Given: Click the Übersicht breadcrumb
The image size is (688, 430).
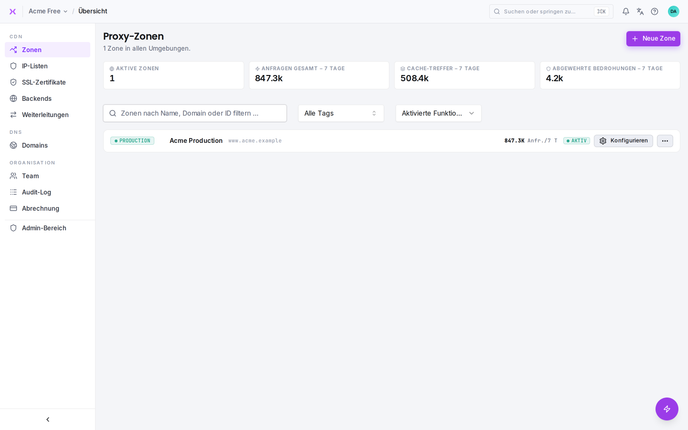Looking at the screenshot, I should (93, 11).
